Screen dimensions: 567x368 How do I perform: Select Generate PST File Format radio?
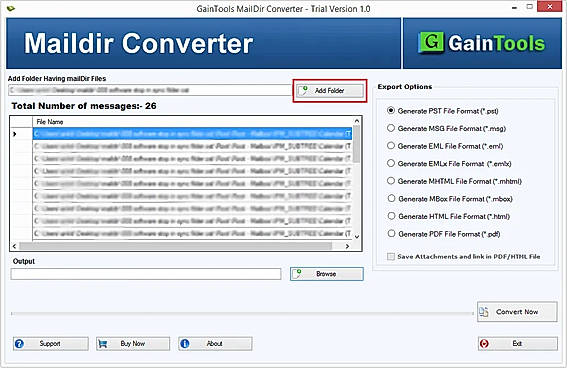(x=391, y=111)
